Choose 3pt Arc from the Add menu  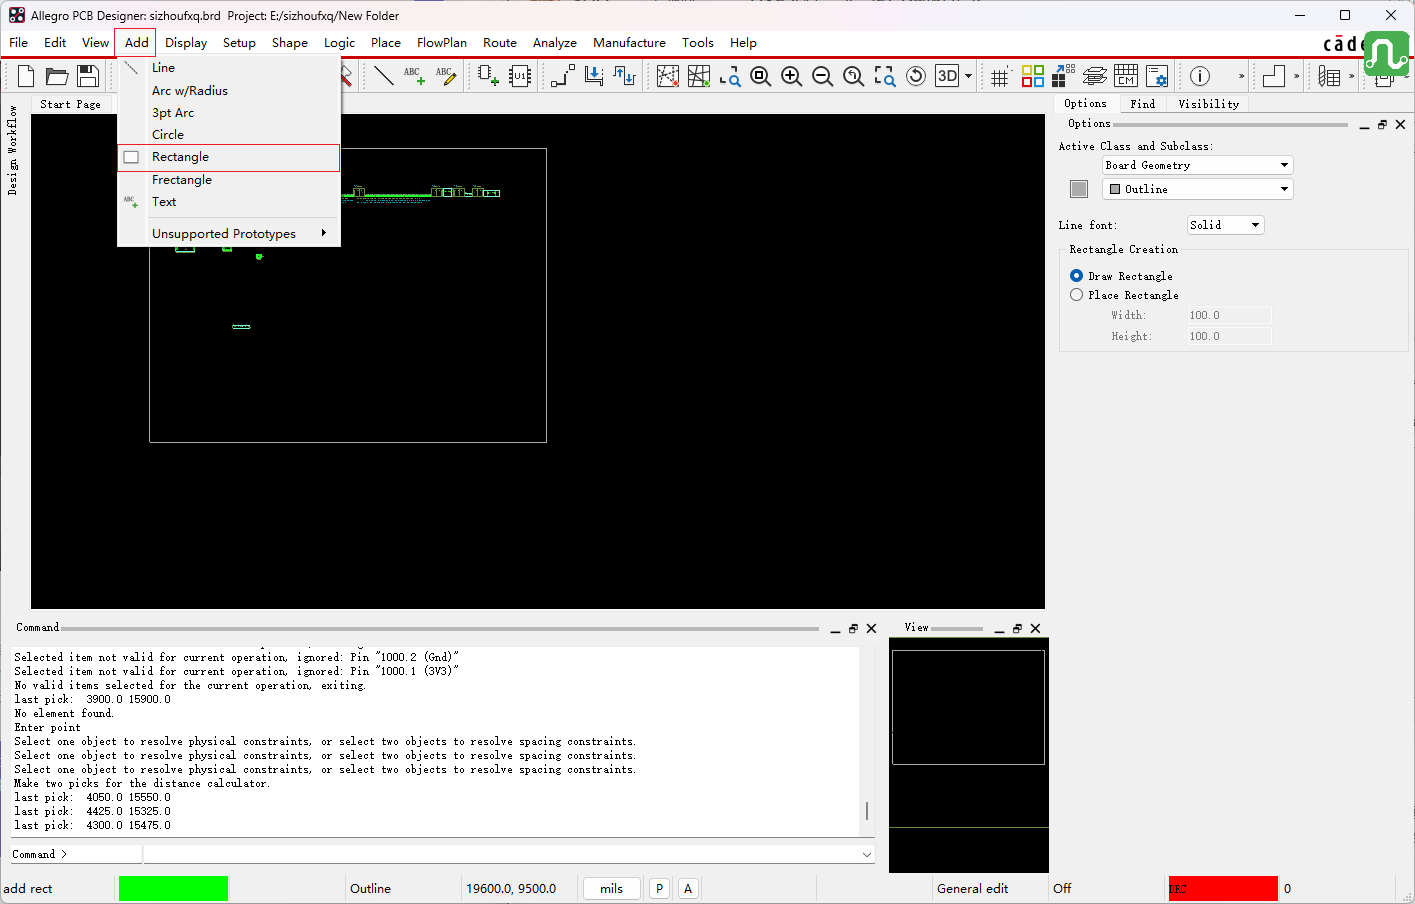(x=229, y=113)
